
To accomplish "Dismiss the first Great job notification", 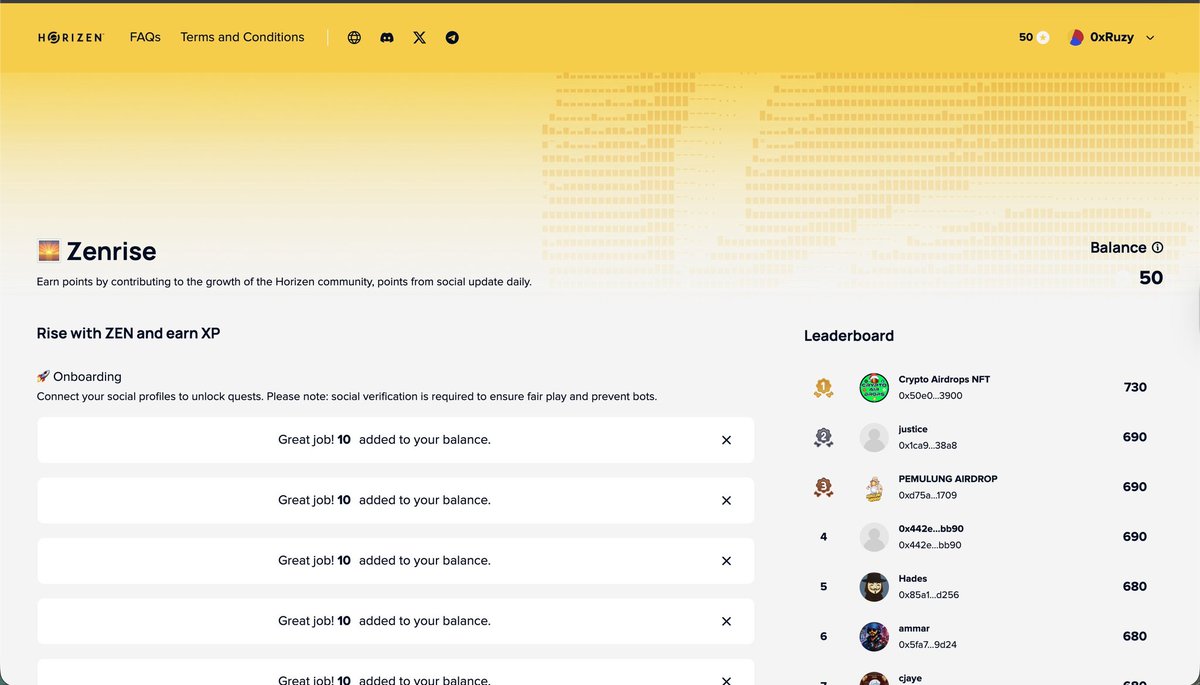I will [x=727, y=440].
